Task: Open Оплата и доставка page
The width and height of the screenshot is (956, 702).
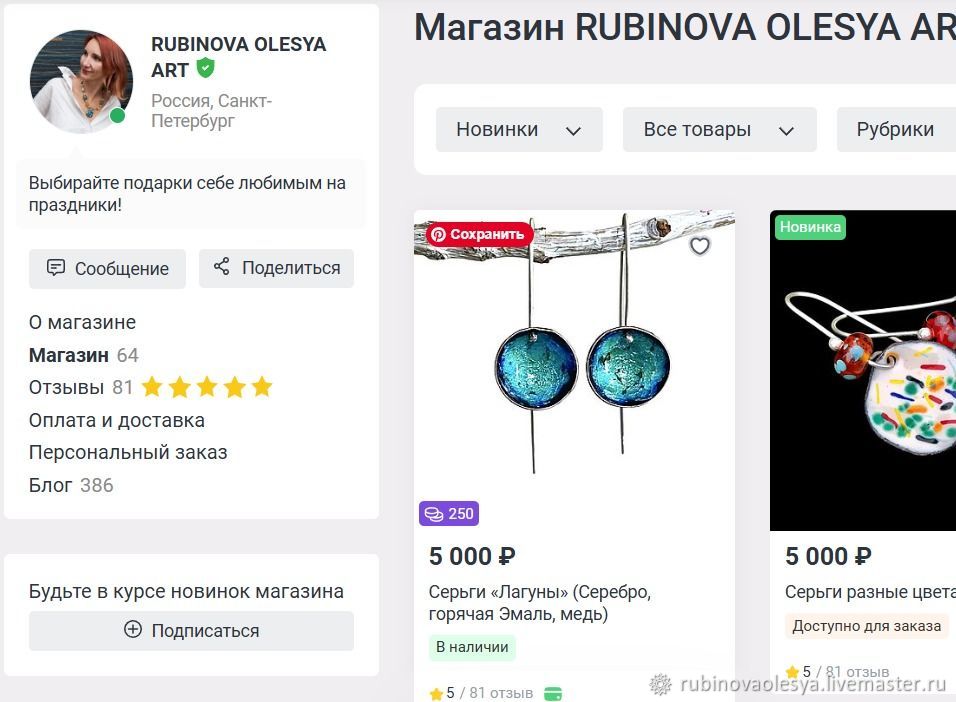Action: click(116, 420)
